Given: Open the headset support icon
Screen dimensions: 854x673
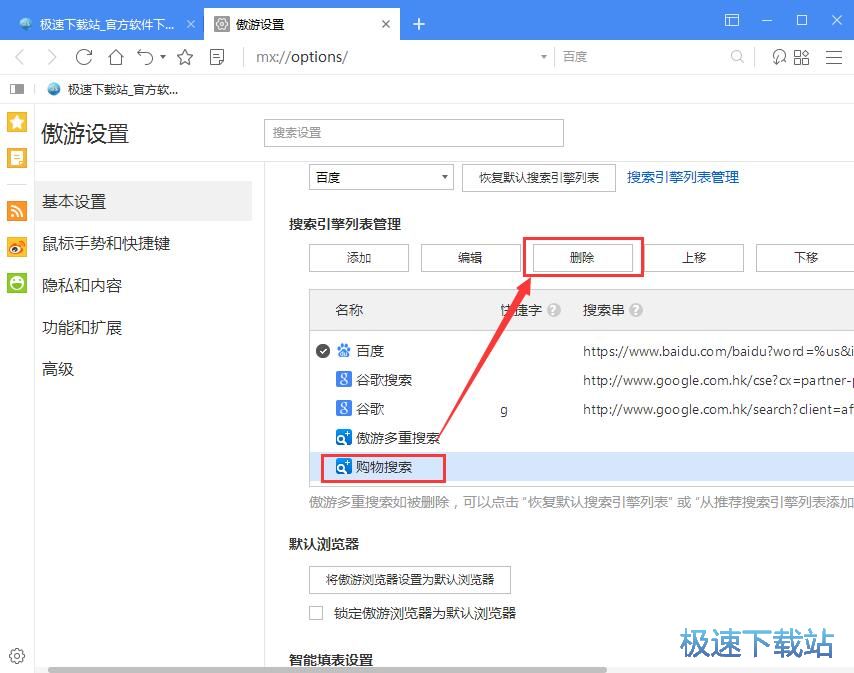Looking at the screenshot, I should pos(779,57).
